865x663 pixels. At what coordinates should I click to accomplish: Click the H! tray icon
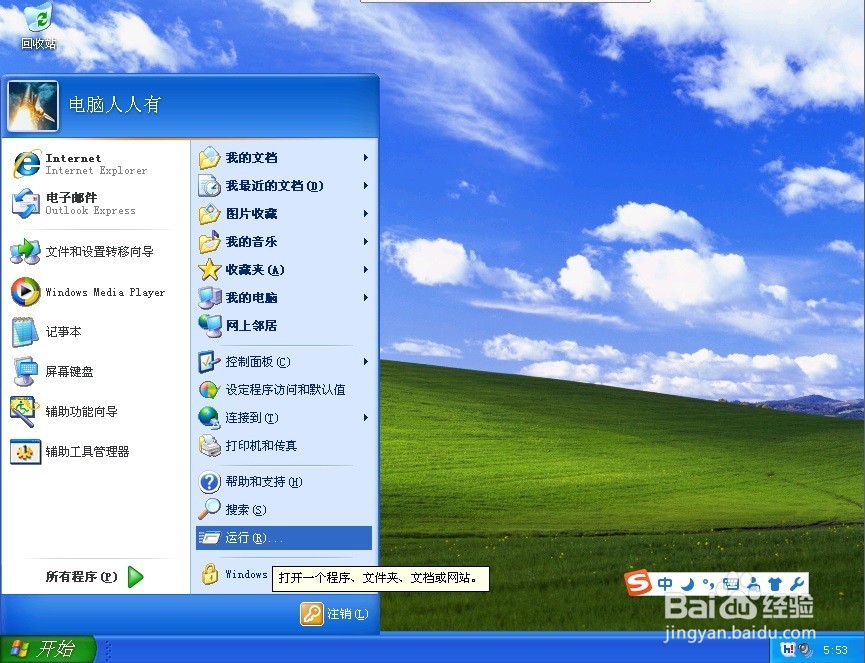789,650
